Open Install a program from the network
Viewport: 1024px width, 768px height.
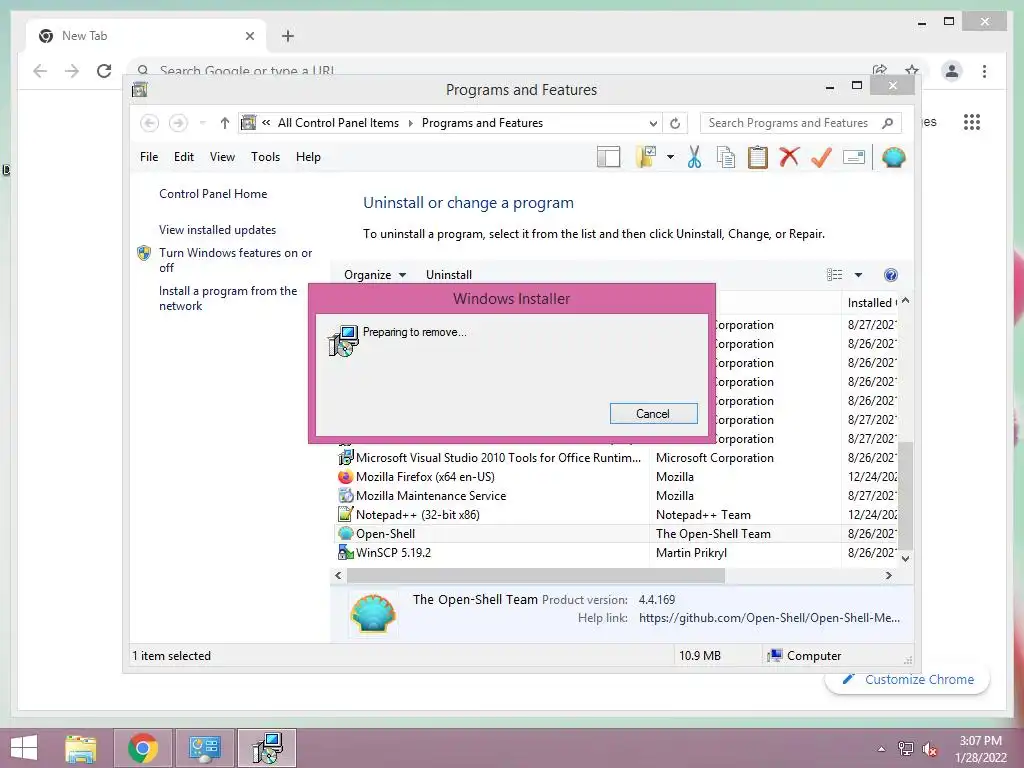pyautogui.click(x=228, y=298)
